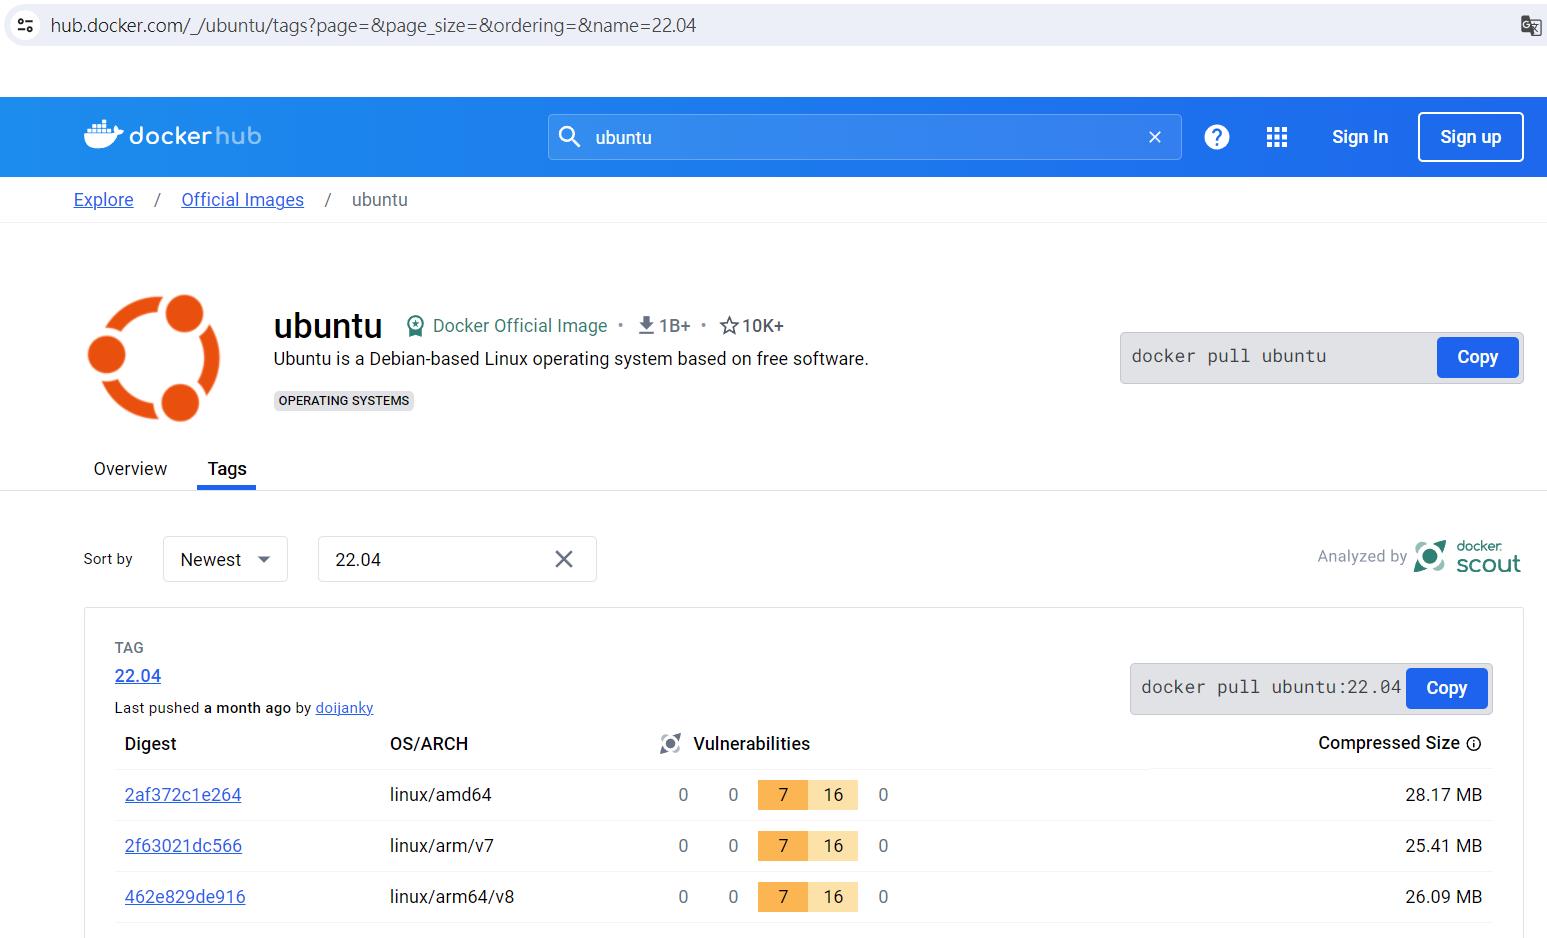Screen dimensions: 1547x938
Task: Open site info icon in address bar
Action: tap(27, 25)
